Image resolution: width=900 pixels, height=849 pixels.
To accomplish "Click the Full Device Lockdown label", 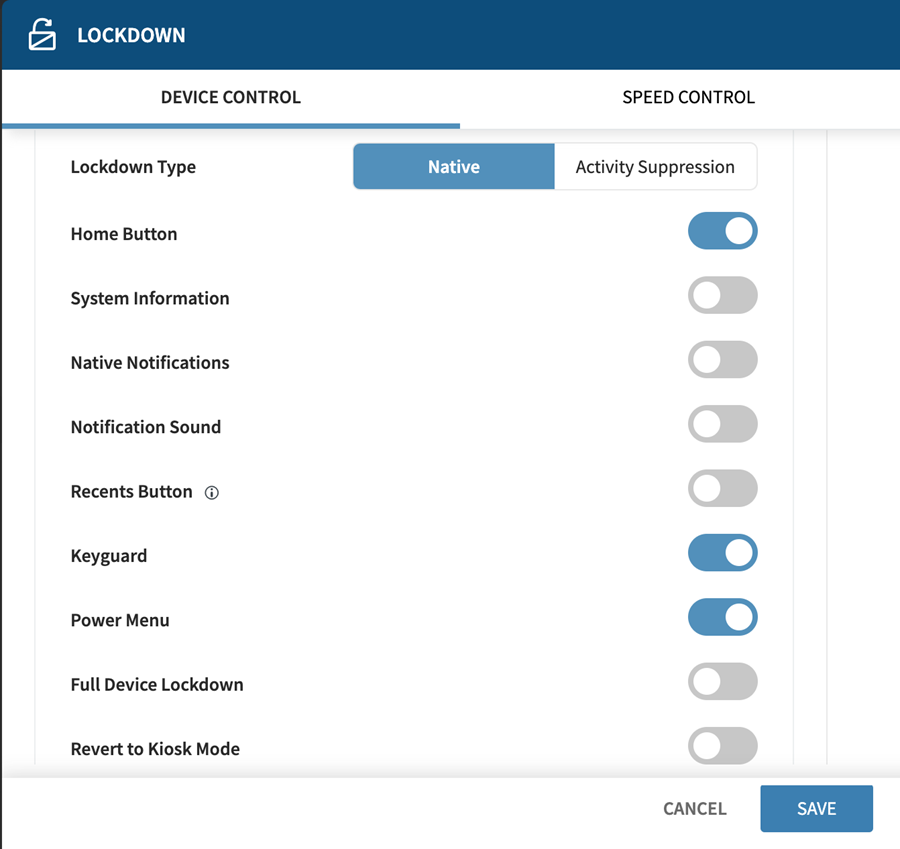I will point(157,685).
